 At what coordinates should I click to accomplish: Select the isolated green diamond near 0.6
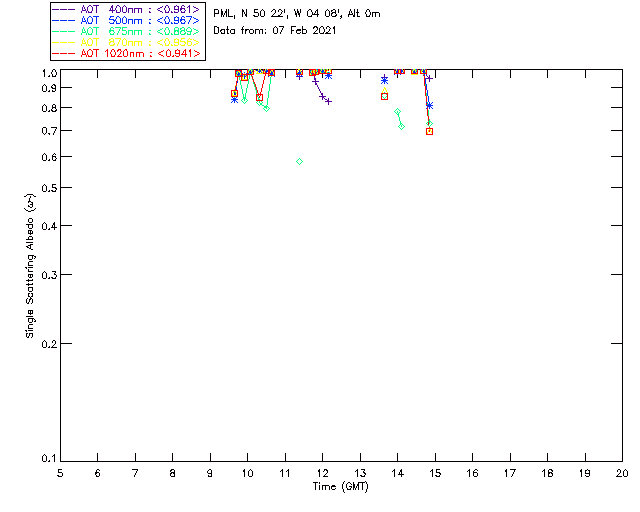click(299, 162)
